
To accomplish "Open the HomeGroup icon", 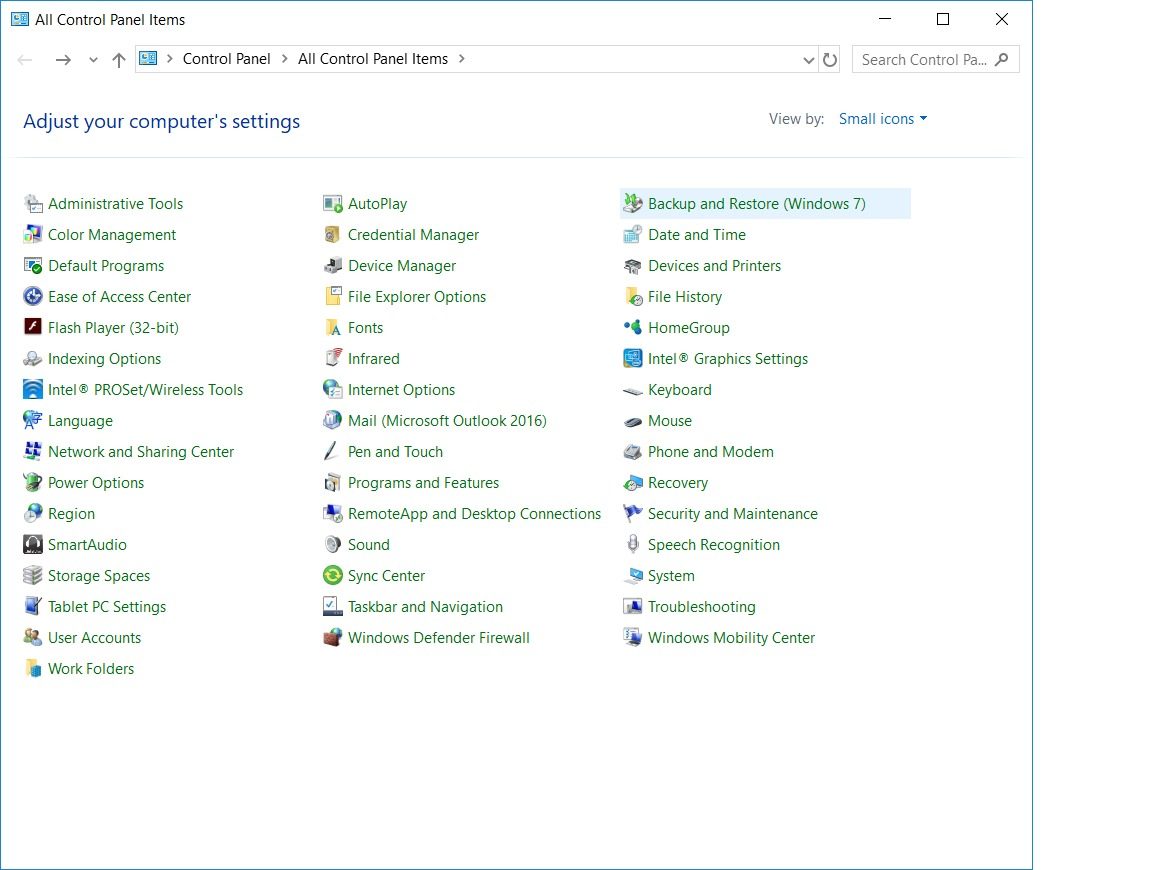I will [633, 327].
